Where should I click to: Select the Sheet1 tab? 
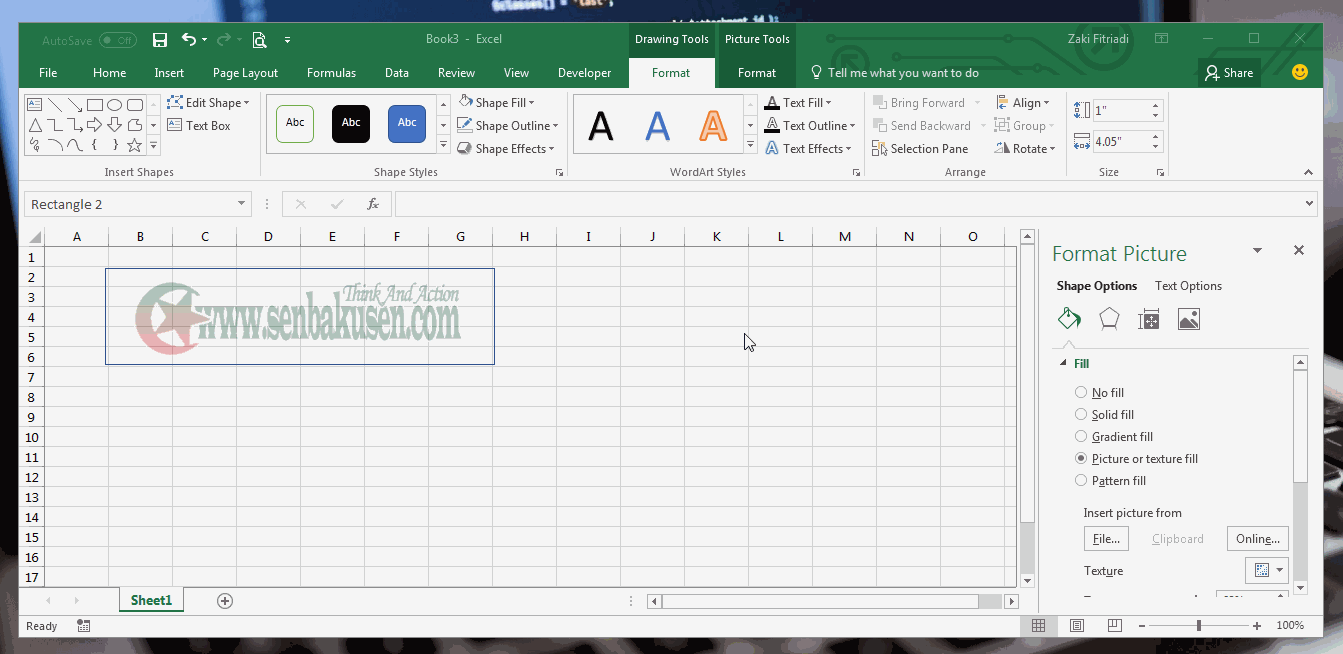151,600
